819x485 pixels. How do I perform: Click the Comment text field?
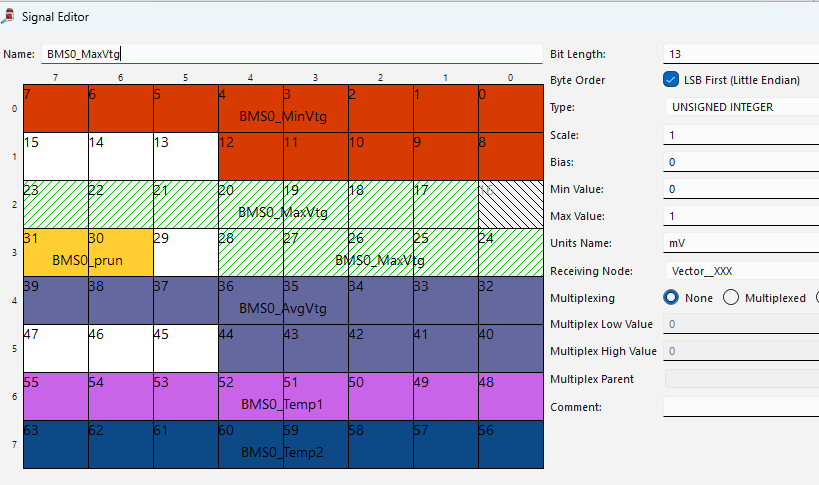tap(740, 407)
